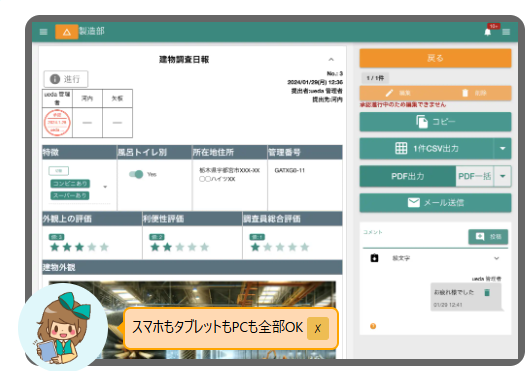Set 調査員総合評価 rating to five stars

pyautogui.click(x=305, y=247)
